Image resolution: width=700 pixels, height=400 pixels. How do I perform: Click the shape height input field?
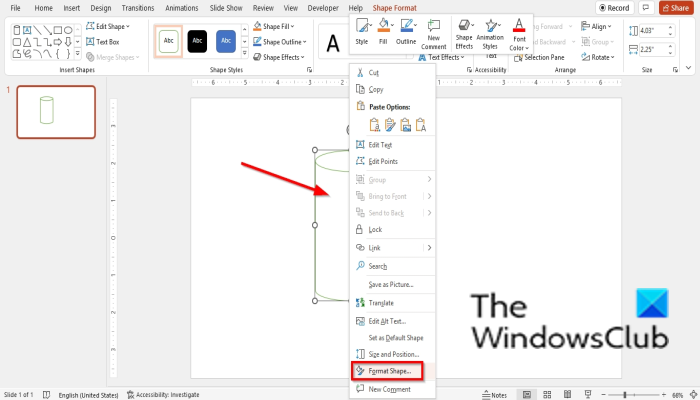[x=652, y=30]
